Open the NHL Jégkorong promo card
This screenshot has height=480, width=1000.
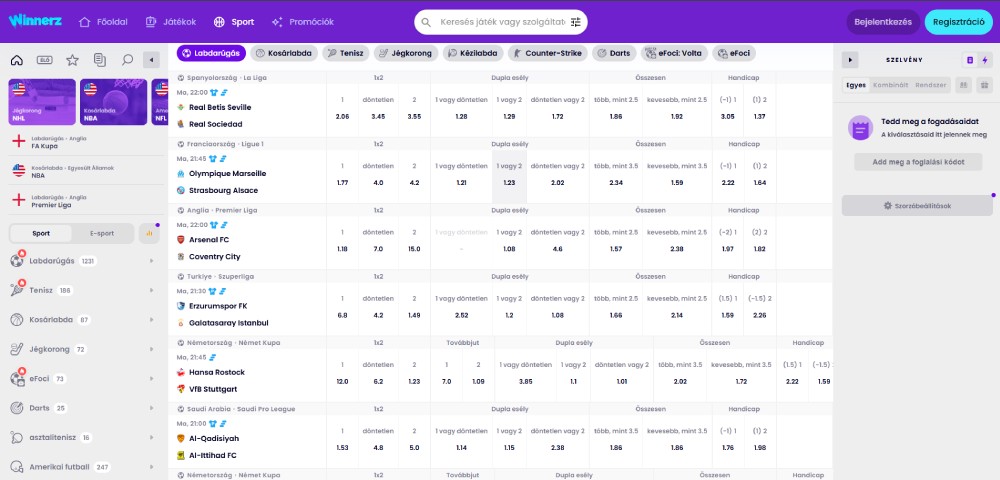tap(42, 102)
